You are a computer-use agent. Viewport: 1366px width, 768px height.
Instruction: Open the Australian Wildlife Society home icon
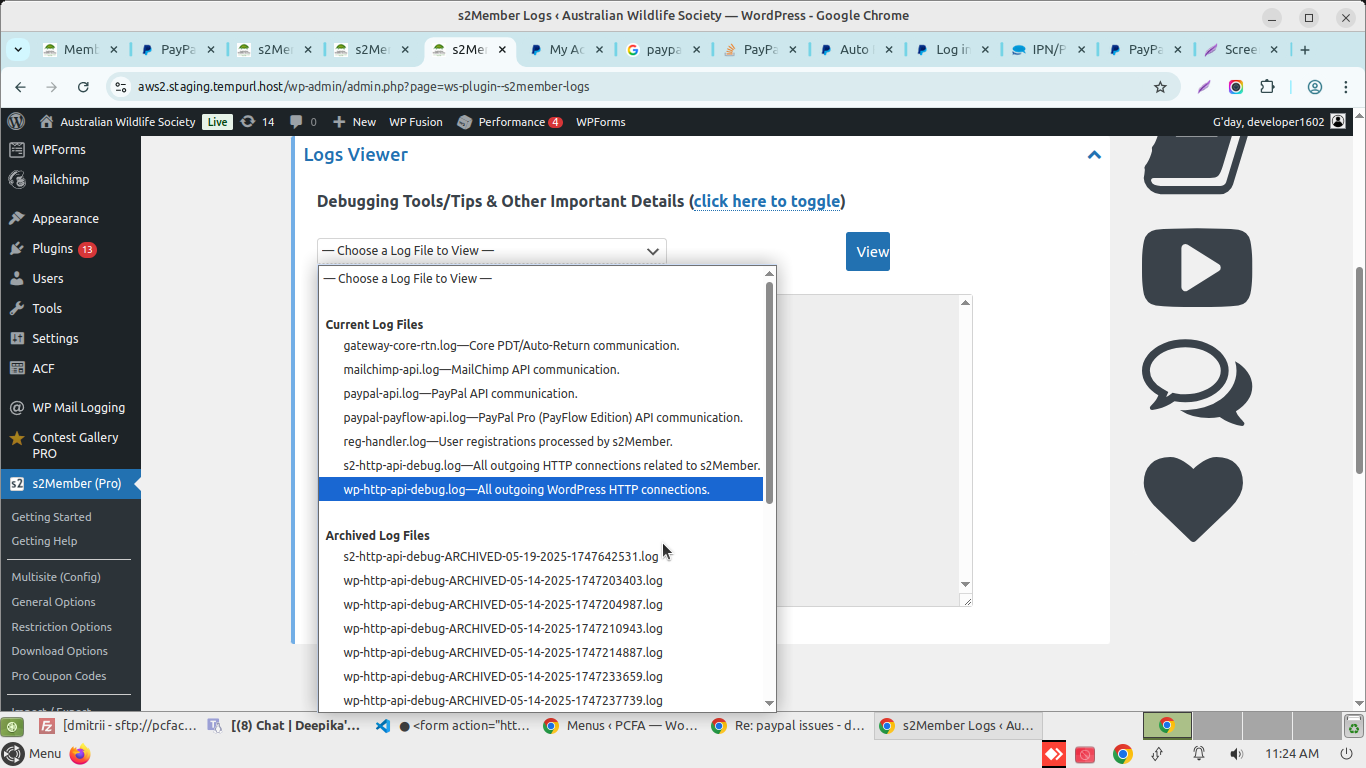46,122
